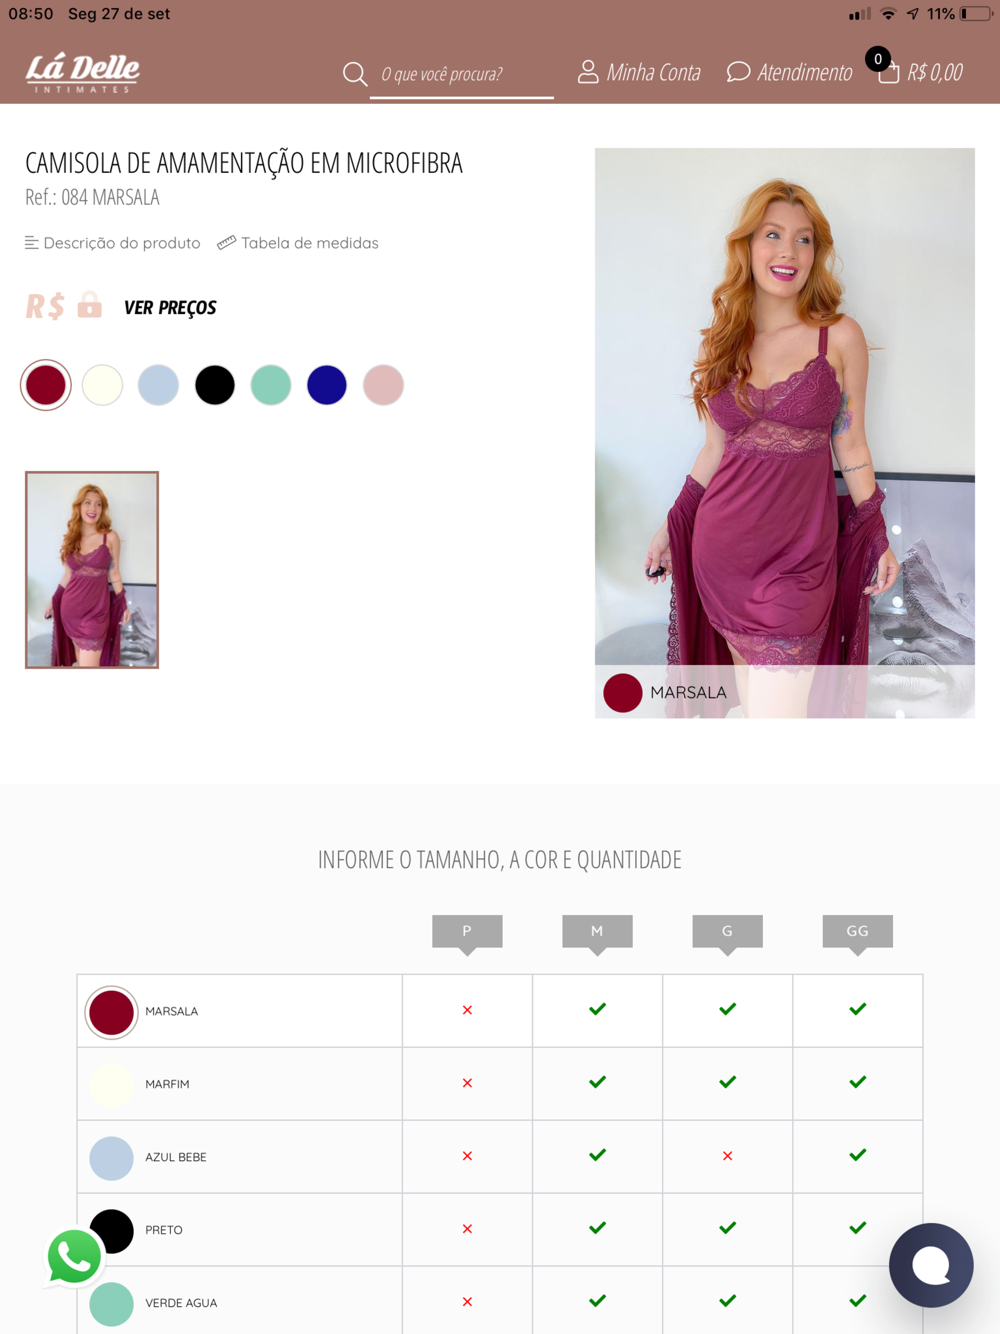The width and height of the screenshot is (1000, 1334).
Task: Select the royal blue color swatch
Action: (327, 385)
